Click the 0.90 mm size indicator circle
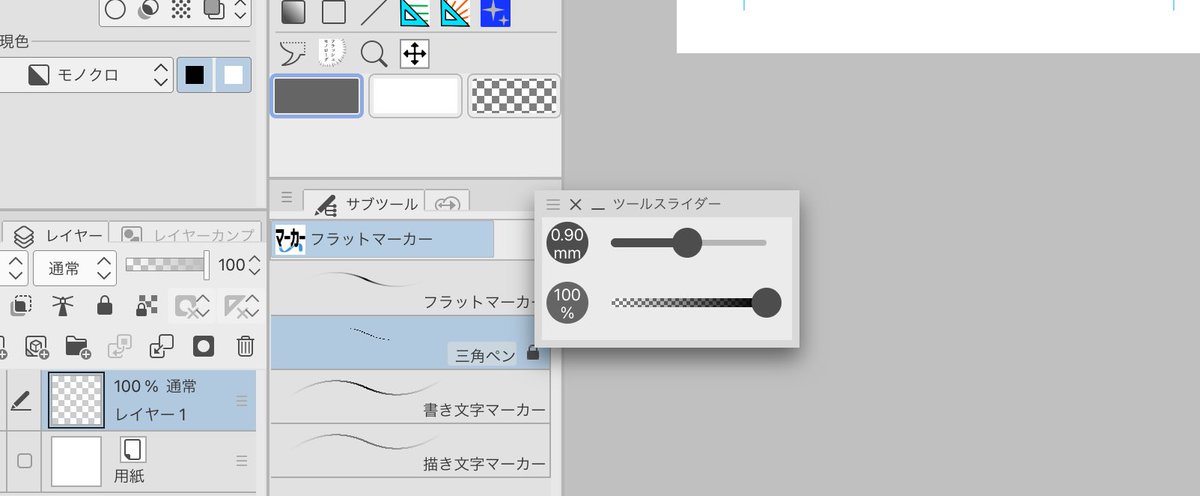This screenshot has width=1200, height=496. 567,243
